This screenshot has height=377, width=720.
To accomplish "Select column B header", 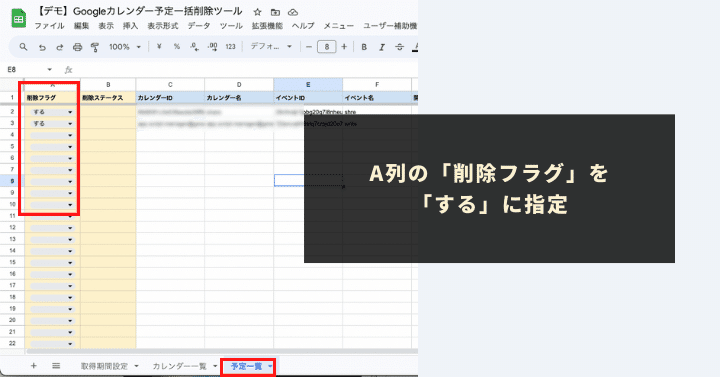I will 108,84.
